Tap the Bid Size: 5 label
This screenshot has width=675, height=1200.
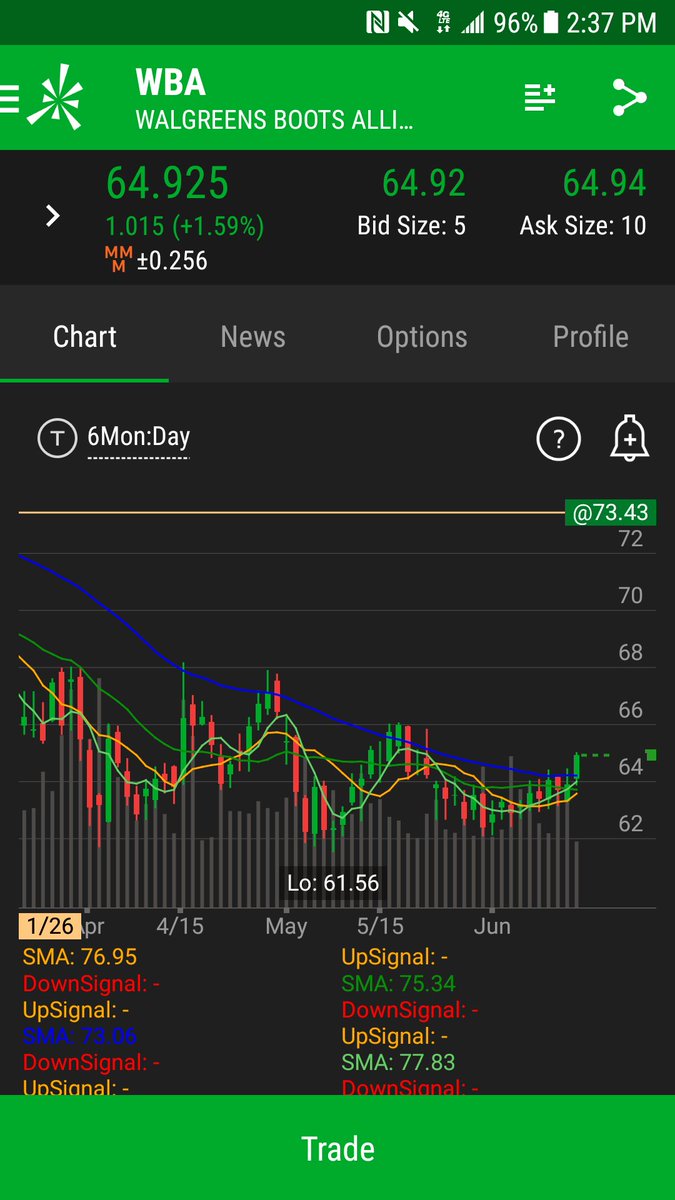pyautogui.click(x=411, y=226)
